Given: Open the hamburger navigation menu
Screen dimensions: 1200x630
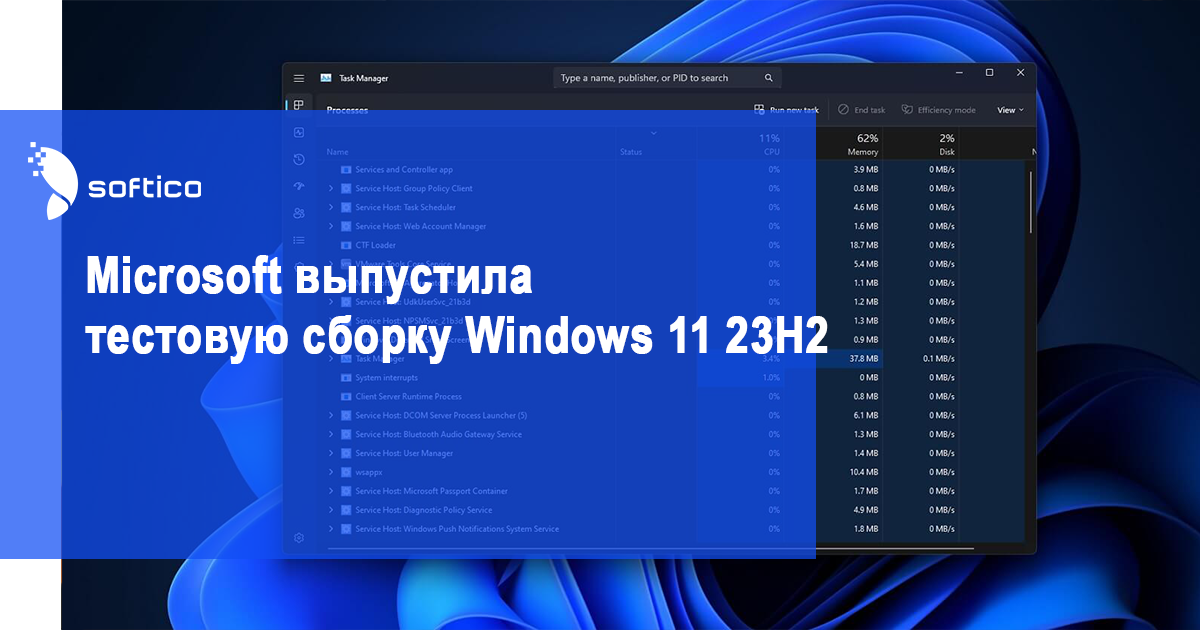Looking at the screenshot, I should point(298,78).
